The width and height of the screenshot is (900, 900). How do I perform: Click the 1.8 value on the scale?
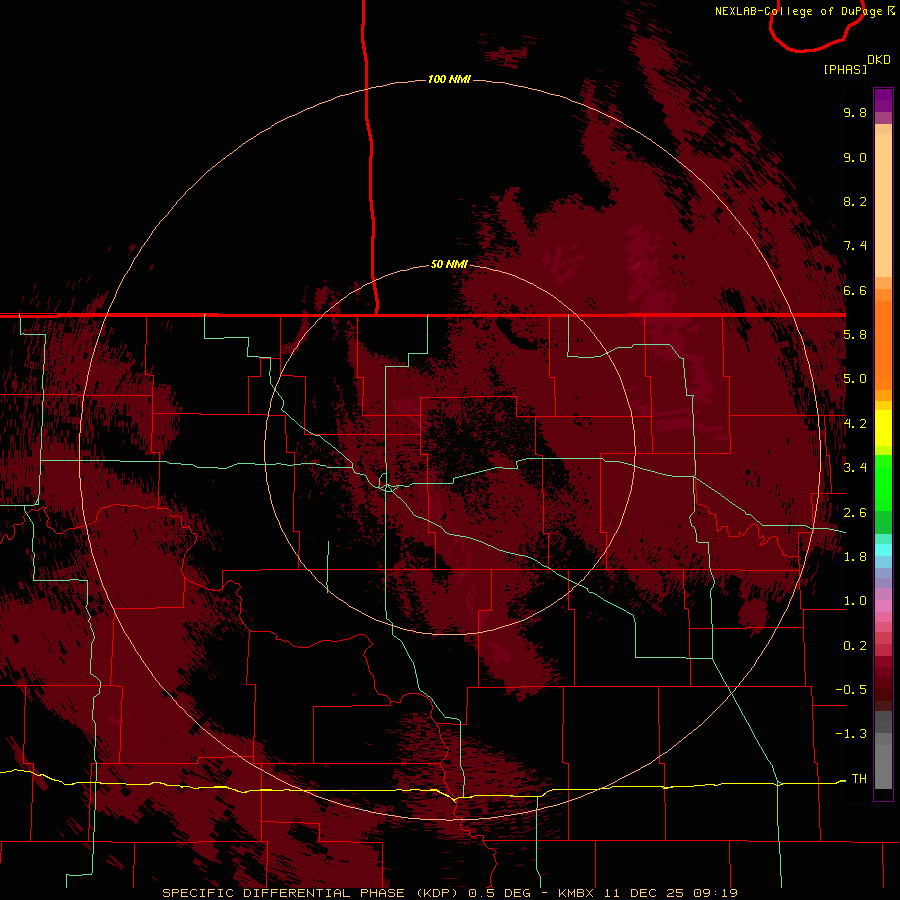[855, 557]
